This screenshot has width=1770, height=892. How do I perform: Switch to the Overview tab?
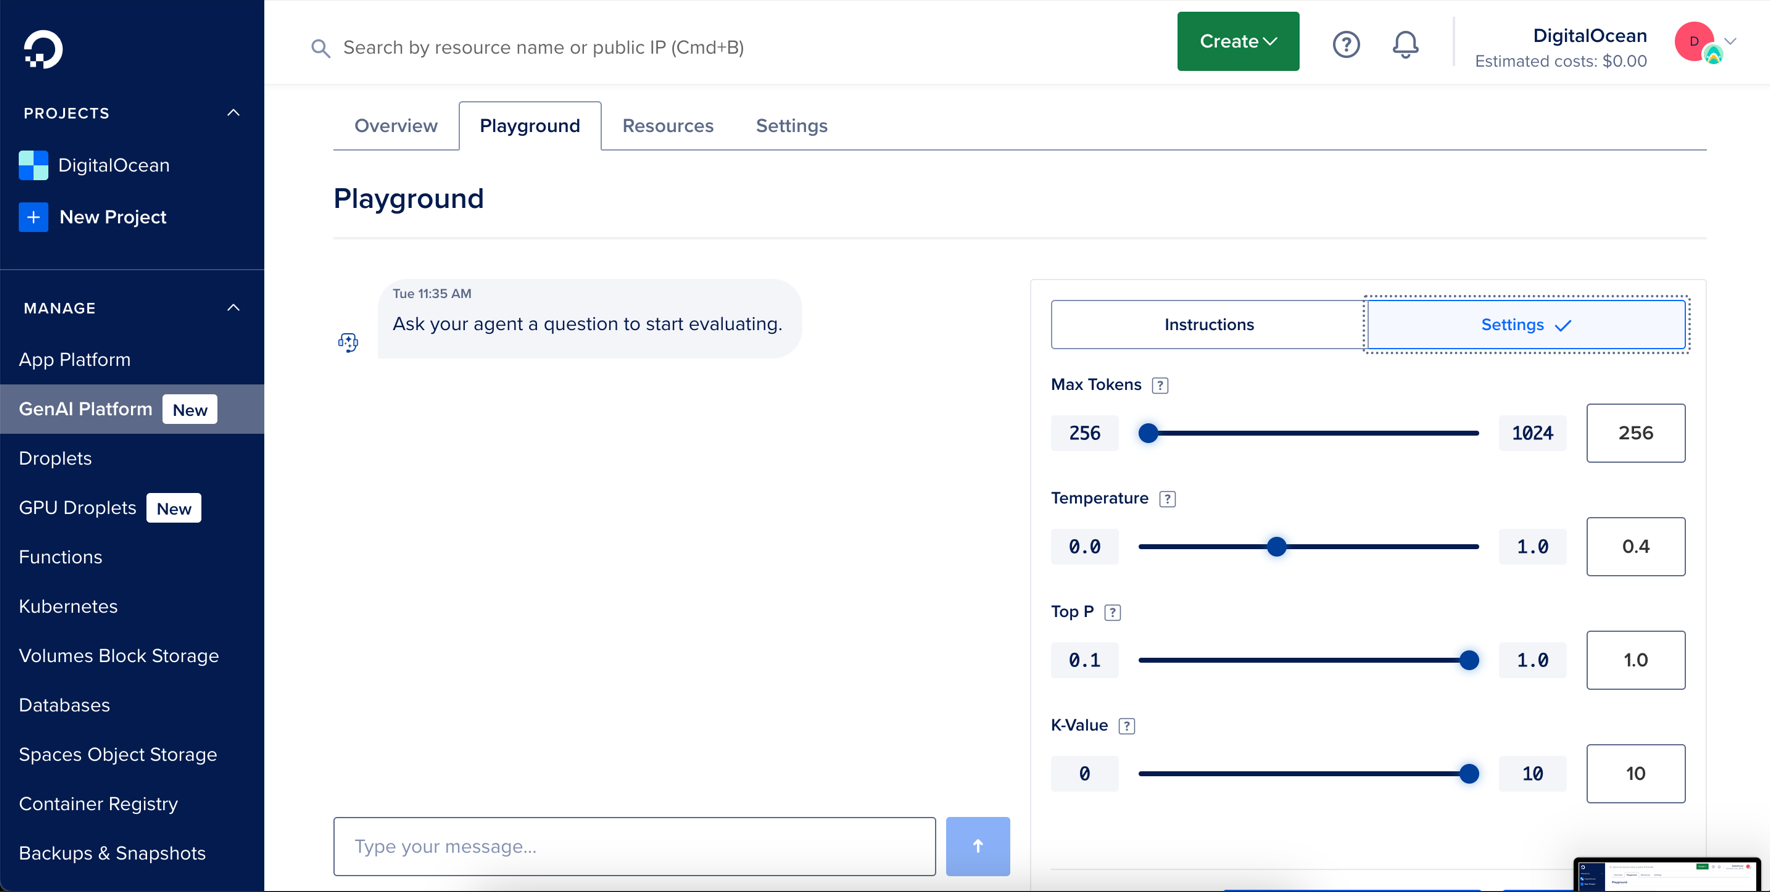(x=396, y=126)
